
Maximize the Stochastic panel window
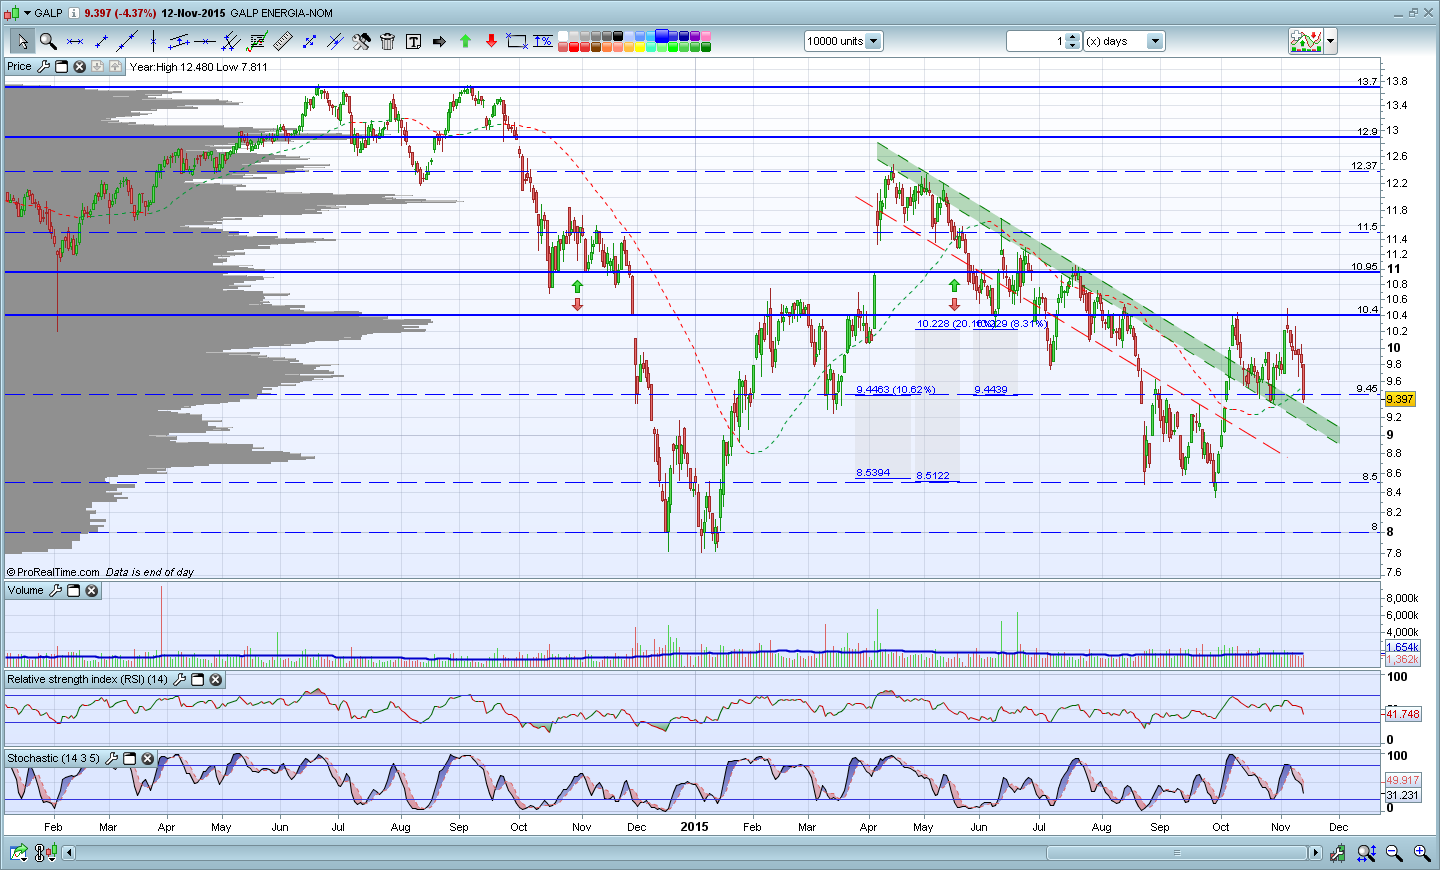point(130,759)
